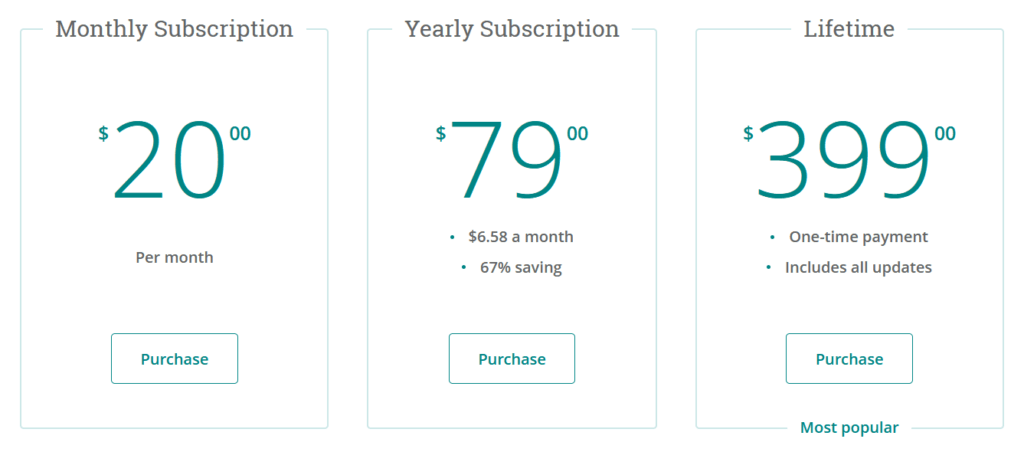Click the Most popular label
The image size is (1024, 452).
(849, 428)
